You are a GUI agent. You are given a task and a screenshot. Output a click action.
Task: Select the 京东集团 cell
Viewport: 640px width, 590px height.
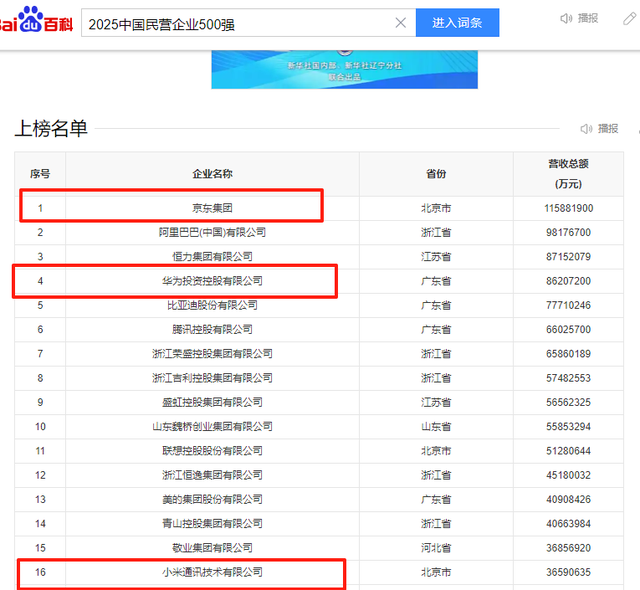(212, 208)
